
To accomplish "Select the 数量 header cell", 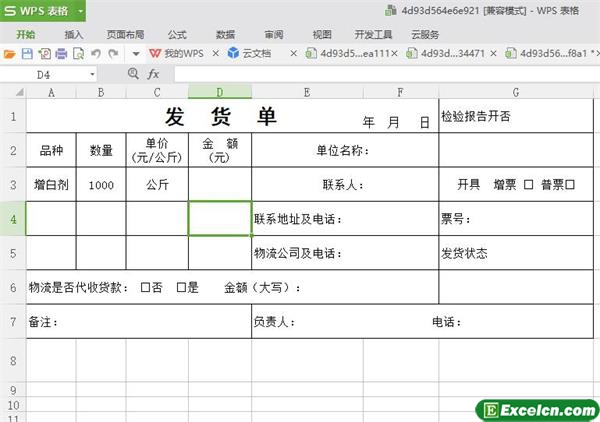I will pyautogui.click(x=101, y=150).
